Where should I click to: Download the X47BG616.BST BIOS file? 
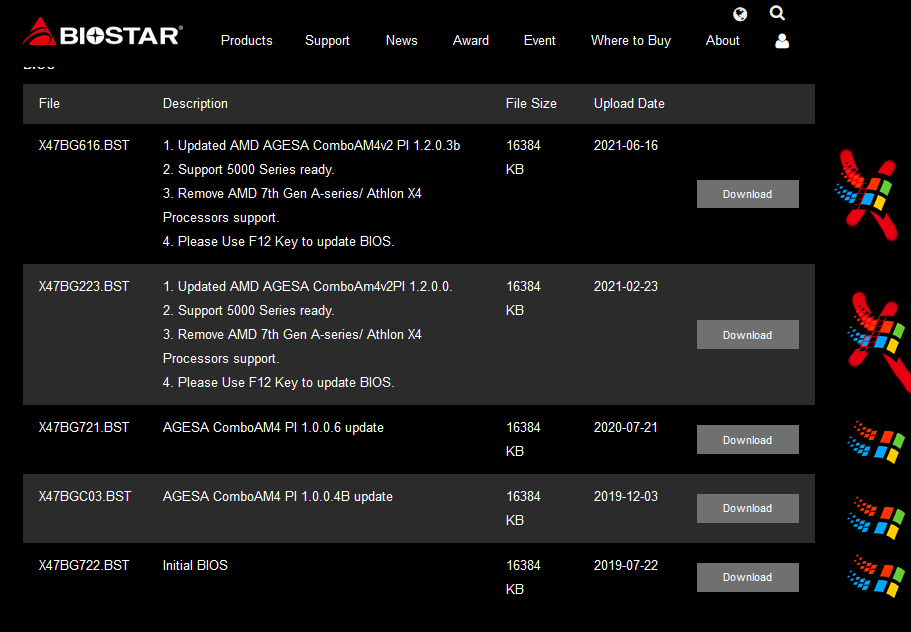click(x=748, y=194)
